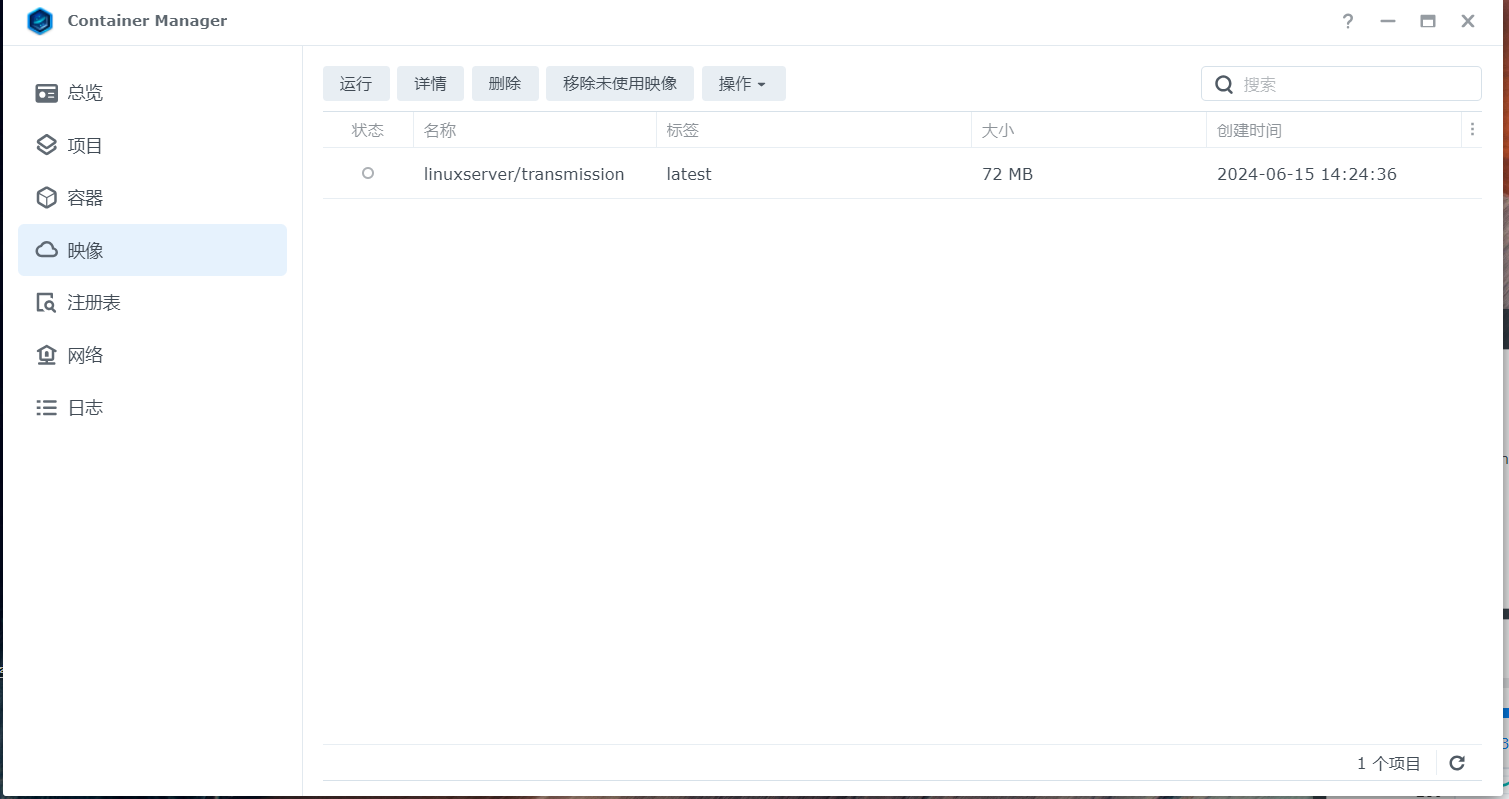The height and width of the screenshot is (799, 1509).
Task: Switch to the 映像 images section
Action: click(x=86, y=249)
